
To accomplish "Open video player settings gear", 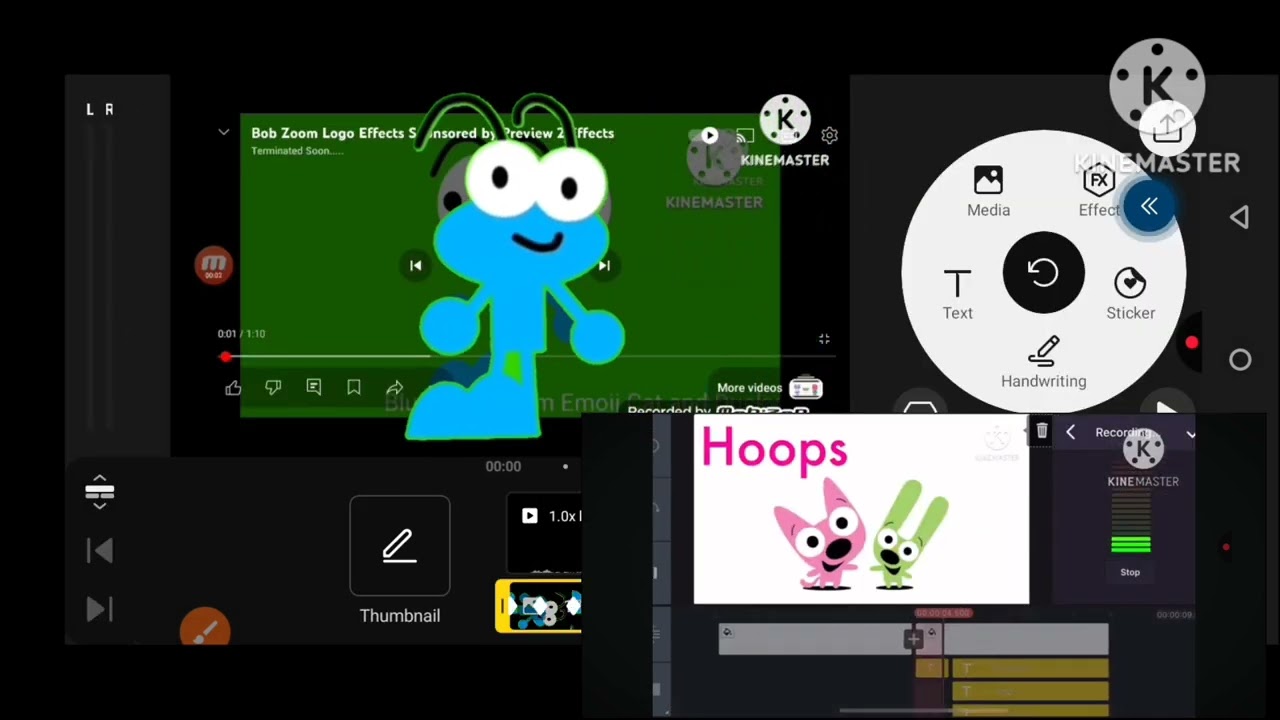I will pos(829,135).
